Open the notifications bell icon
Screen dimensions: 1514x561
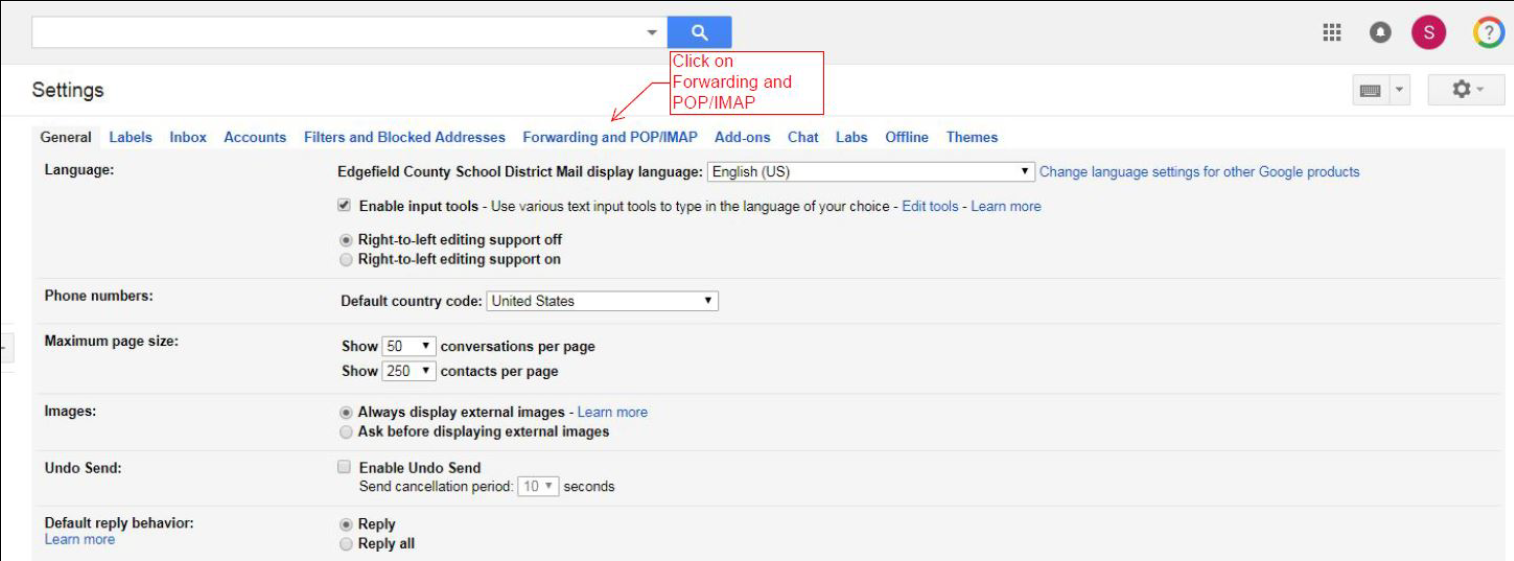pos(1380,33)
